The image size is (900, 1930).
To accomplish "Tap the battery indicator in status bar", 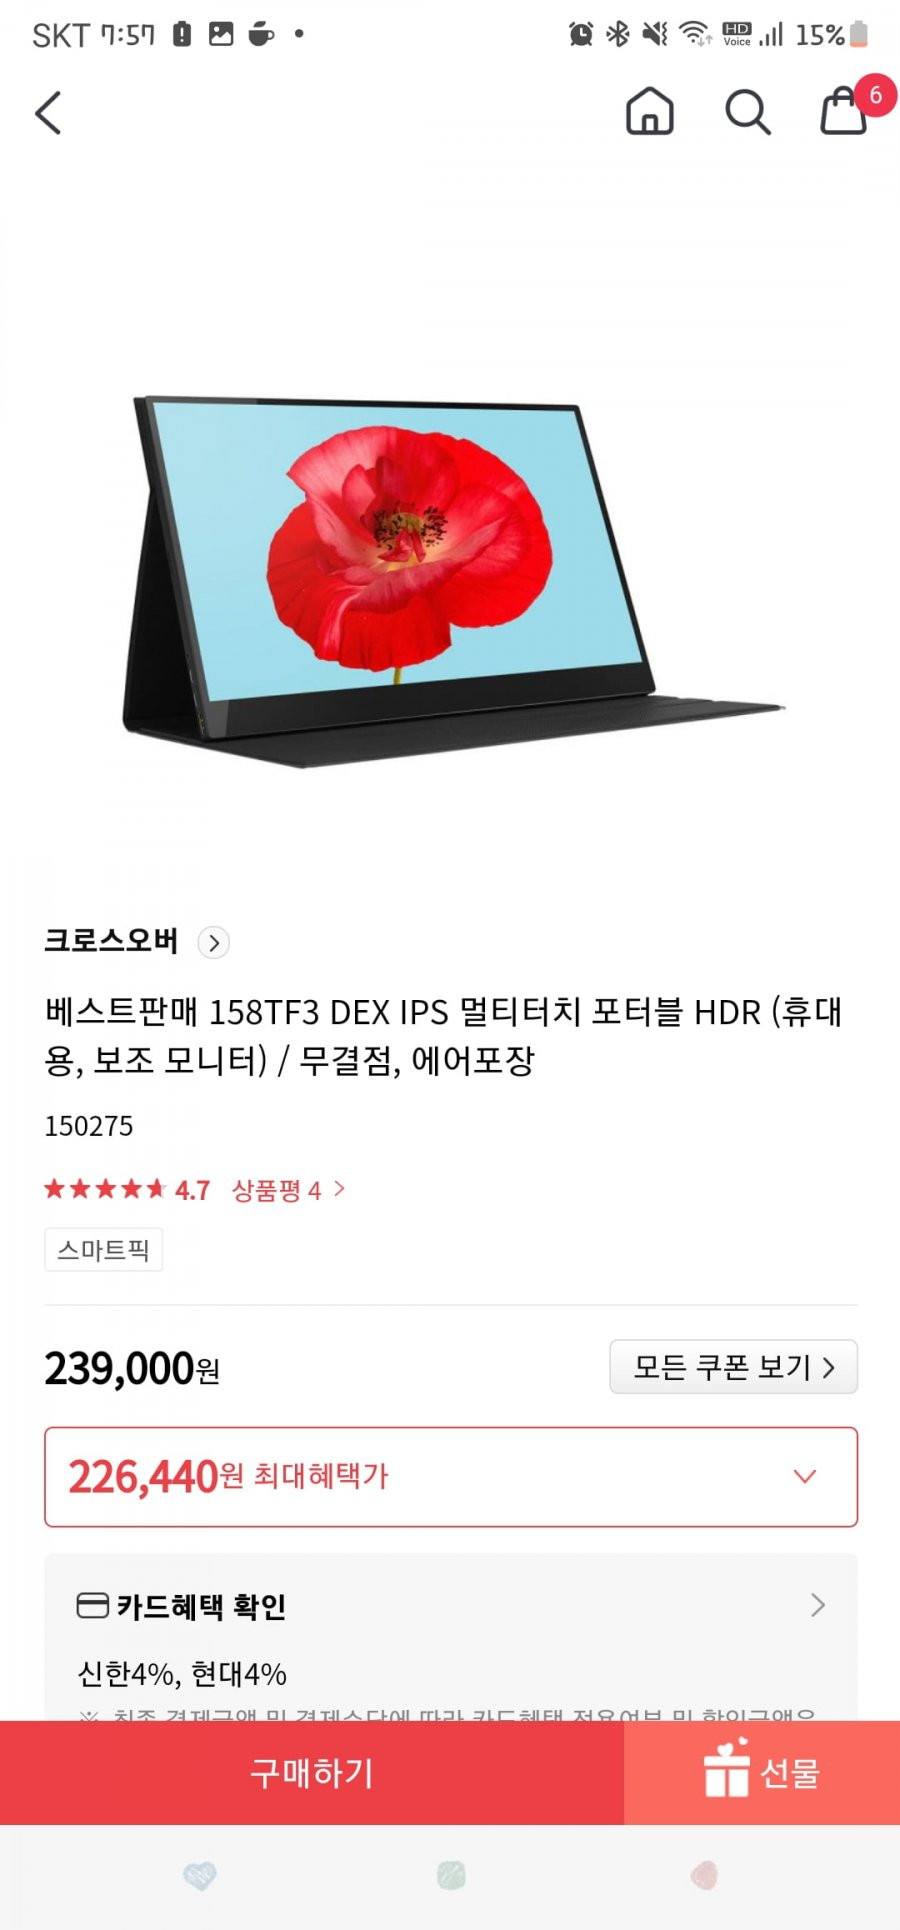I will coord(858,34).
